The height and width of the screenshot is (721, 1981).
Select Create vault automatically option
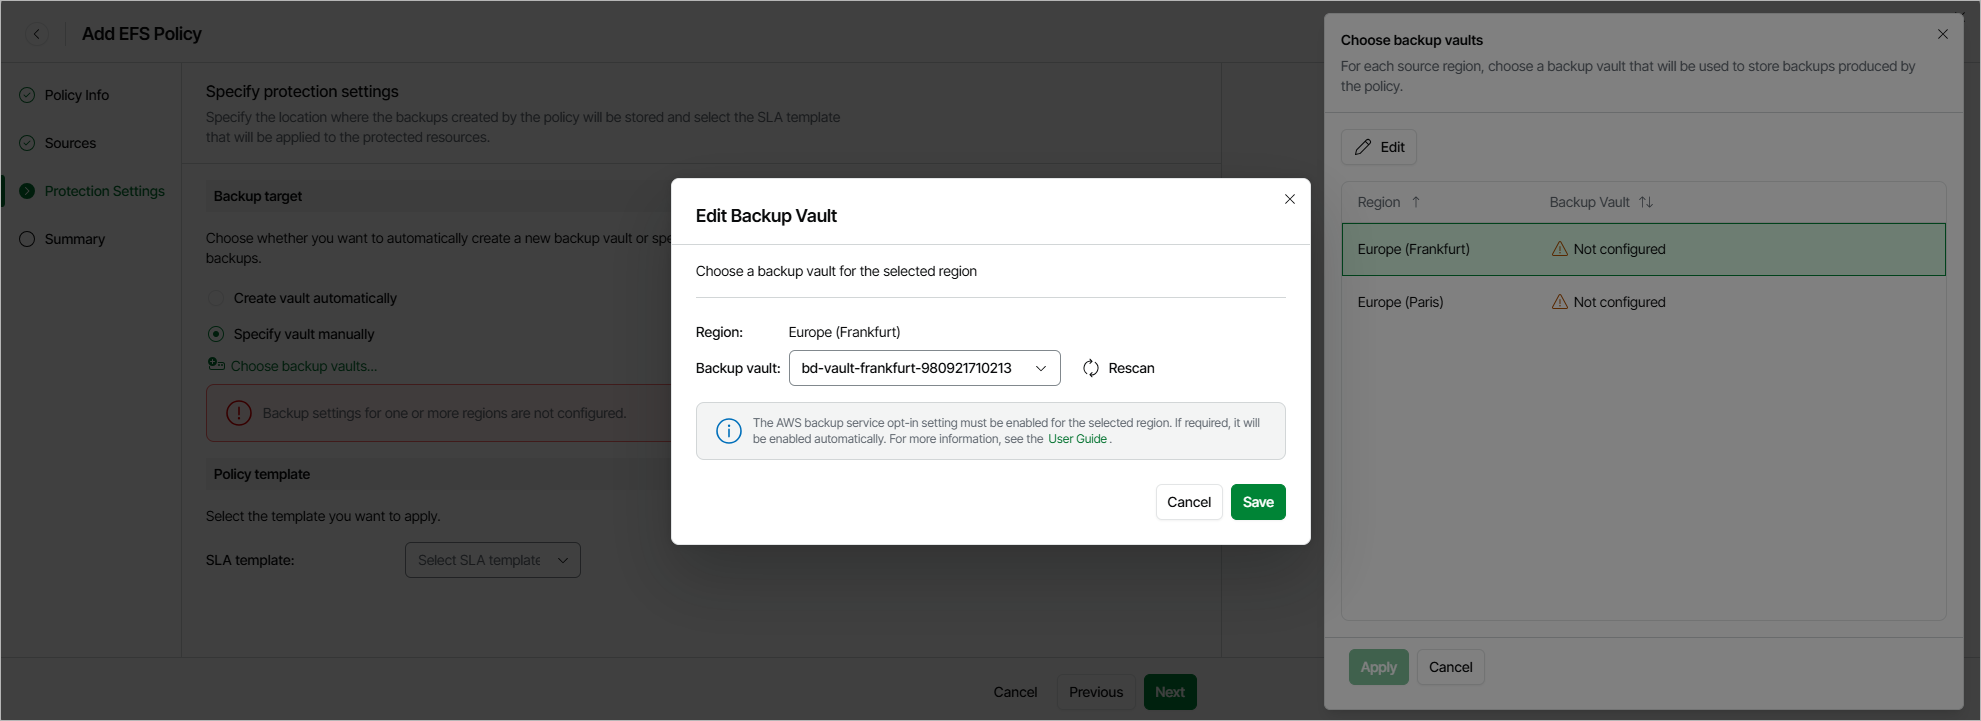point(216,298)
